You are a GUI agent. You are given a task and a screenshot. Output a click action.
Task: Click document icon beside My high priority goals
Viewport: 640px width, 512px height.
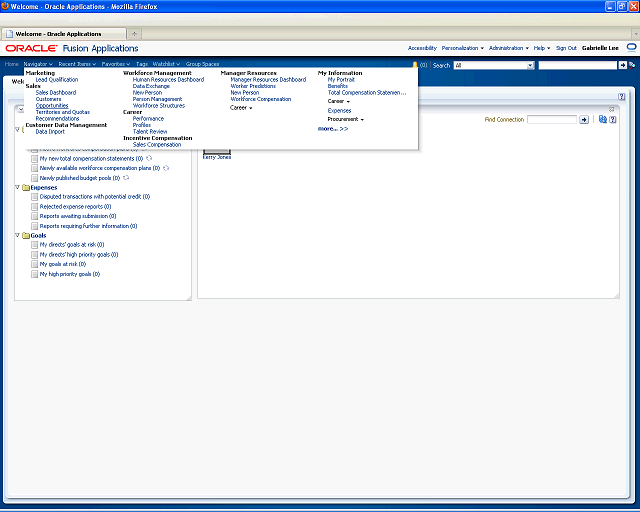coord(35,274)
